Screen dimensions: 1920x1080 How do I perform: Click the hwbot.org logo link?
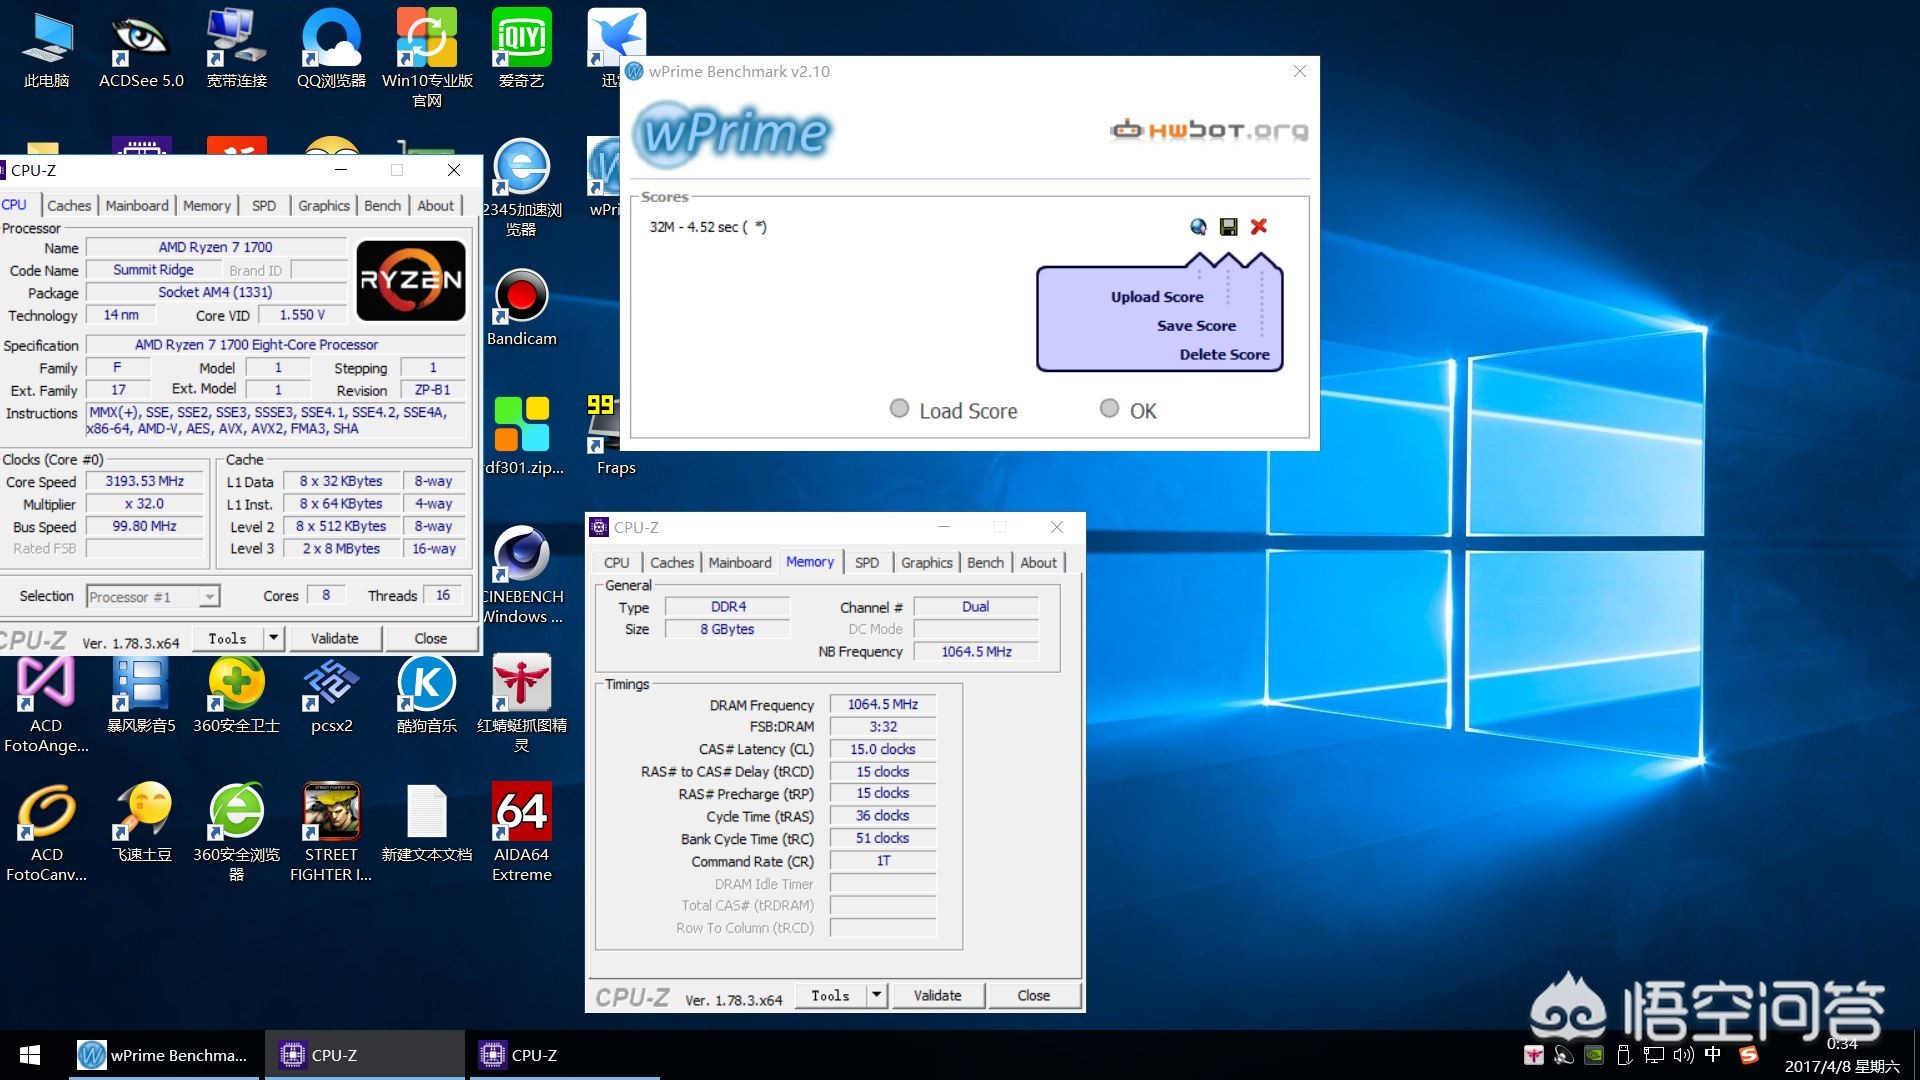click(x=1209, y=130)
